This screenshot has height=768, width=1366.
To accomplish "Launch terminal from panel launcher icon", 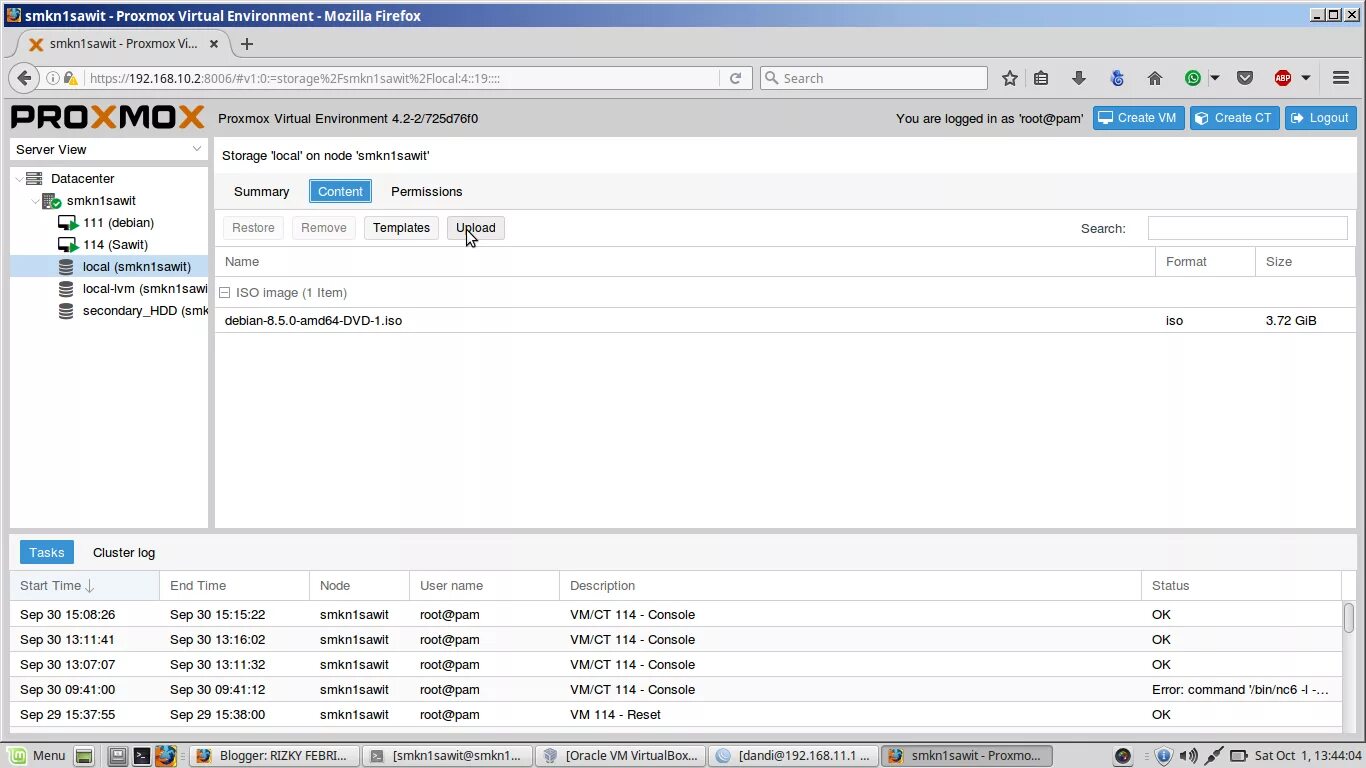I will (142, 756).
